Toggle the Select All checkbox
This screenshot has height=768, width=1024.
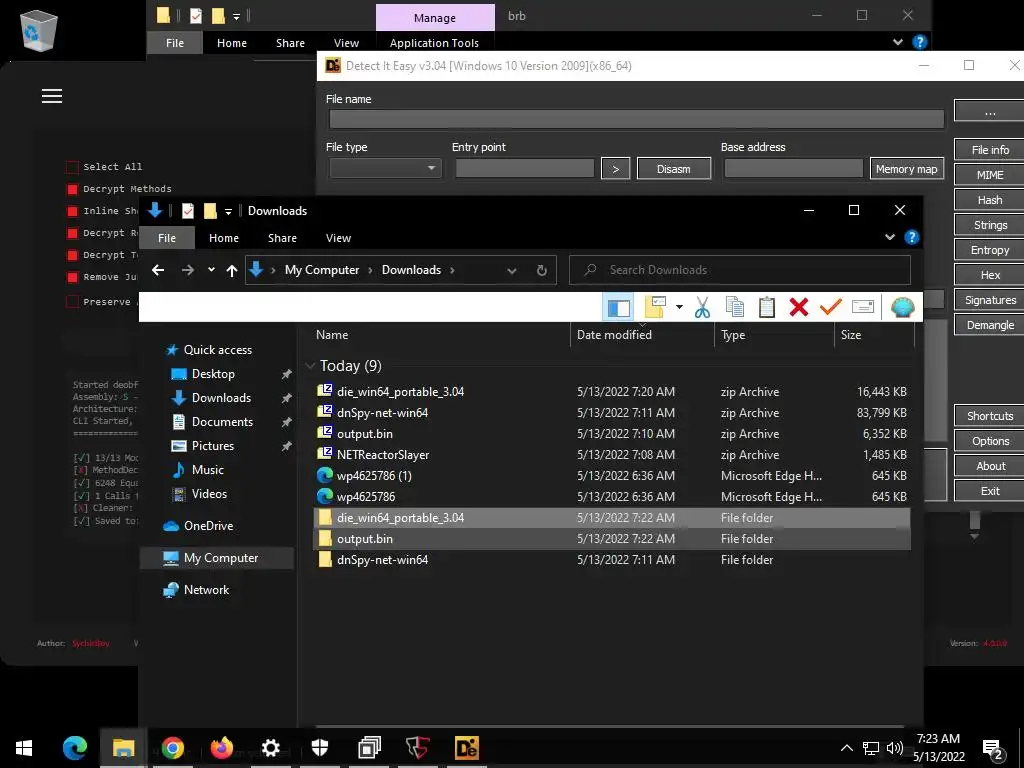(x=72, y=167)
